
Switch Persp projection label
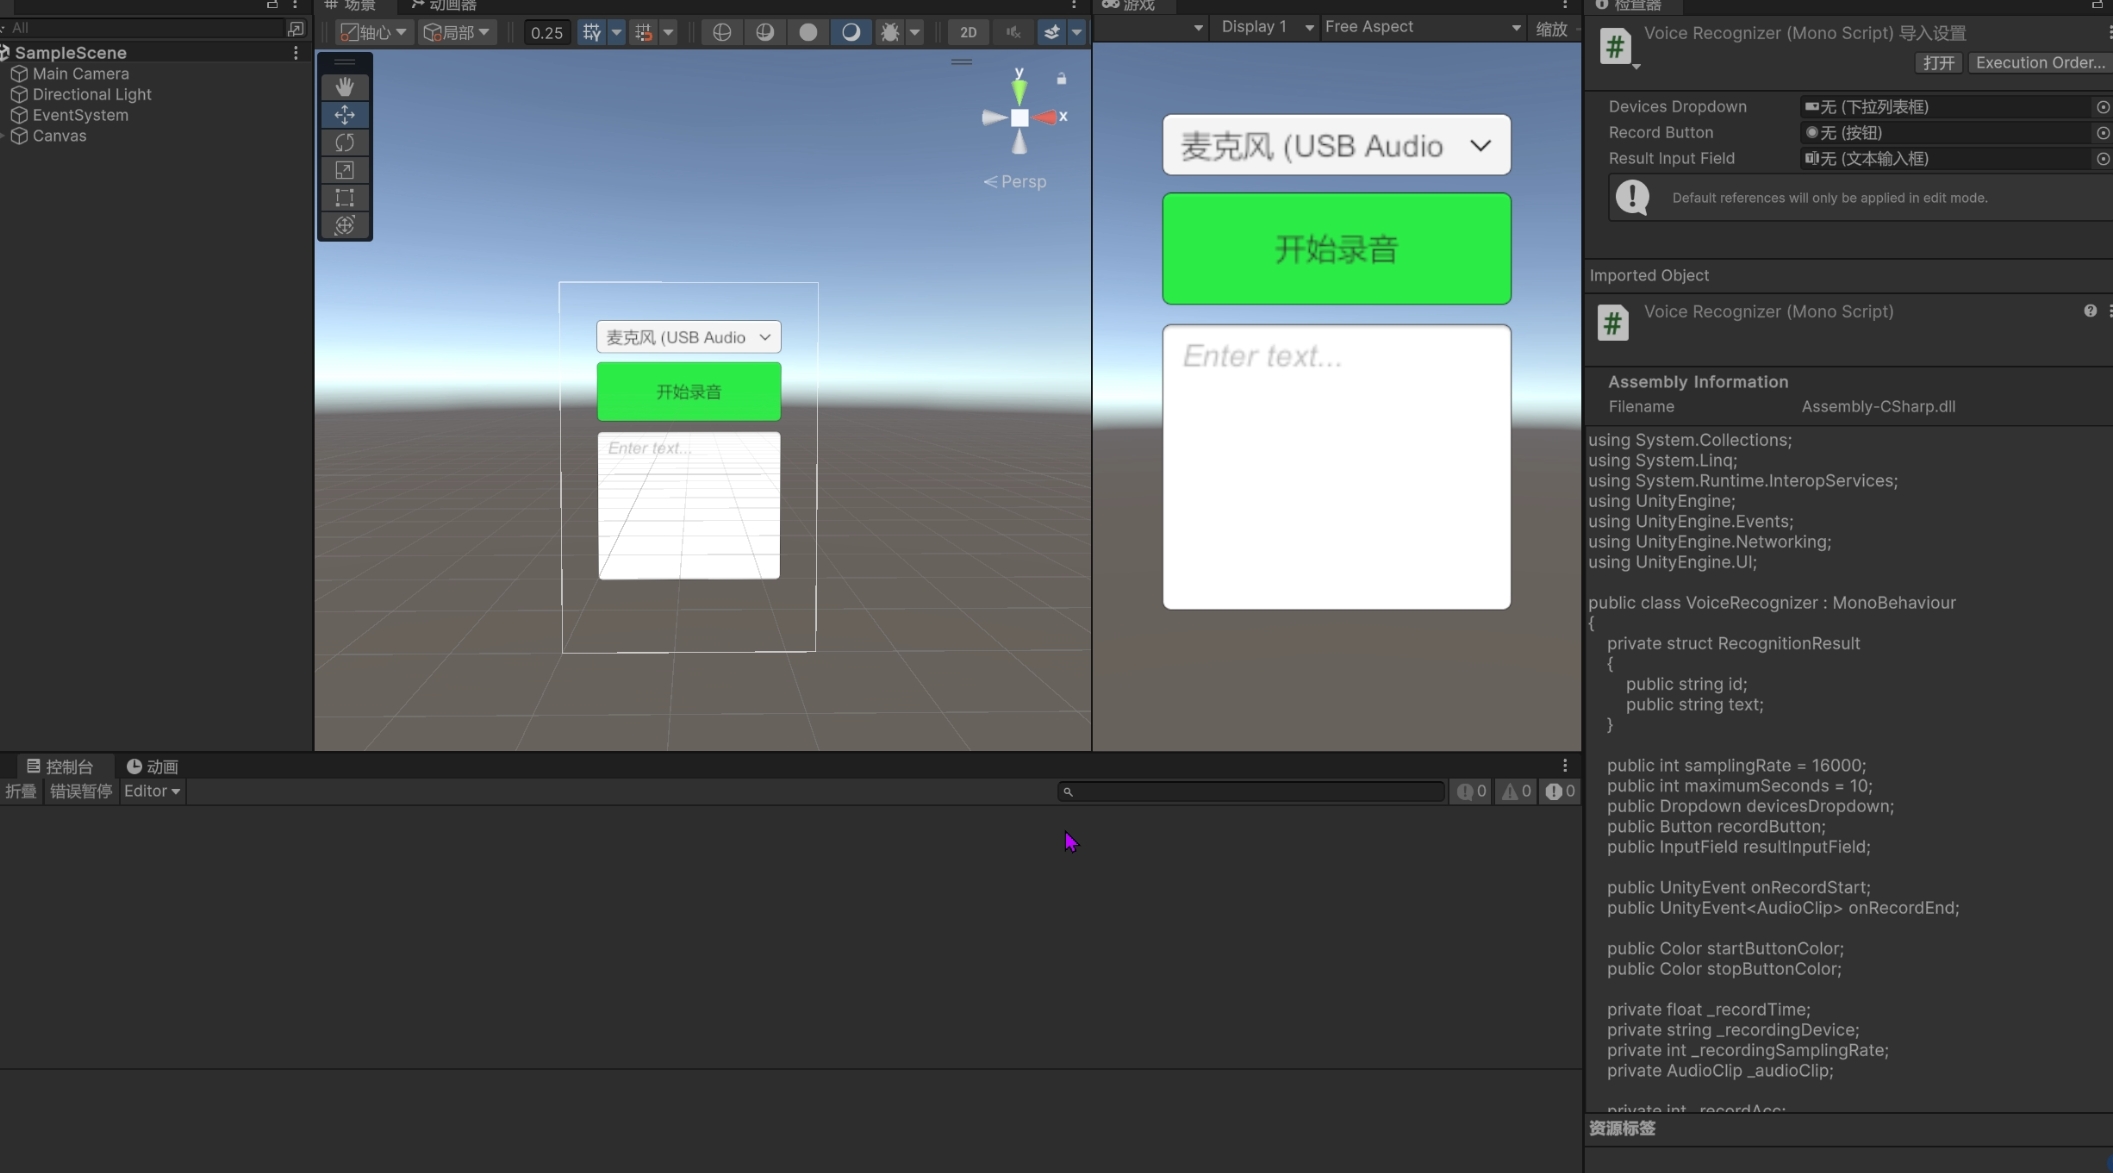[1015, 182]
